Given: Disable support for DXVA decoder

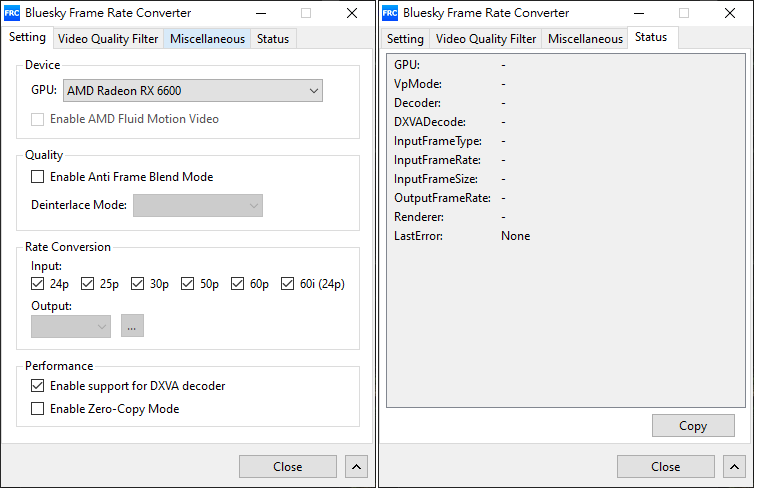Looking at the screenshot, I should [x=38, y=386].
